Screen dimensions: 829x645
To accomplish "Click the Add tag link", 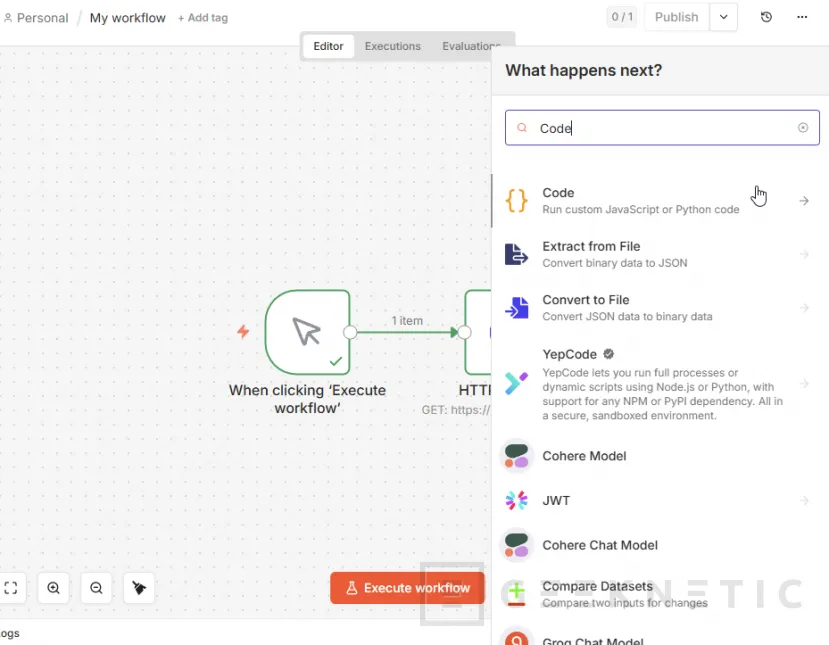I will (x=201, y=18).
